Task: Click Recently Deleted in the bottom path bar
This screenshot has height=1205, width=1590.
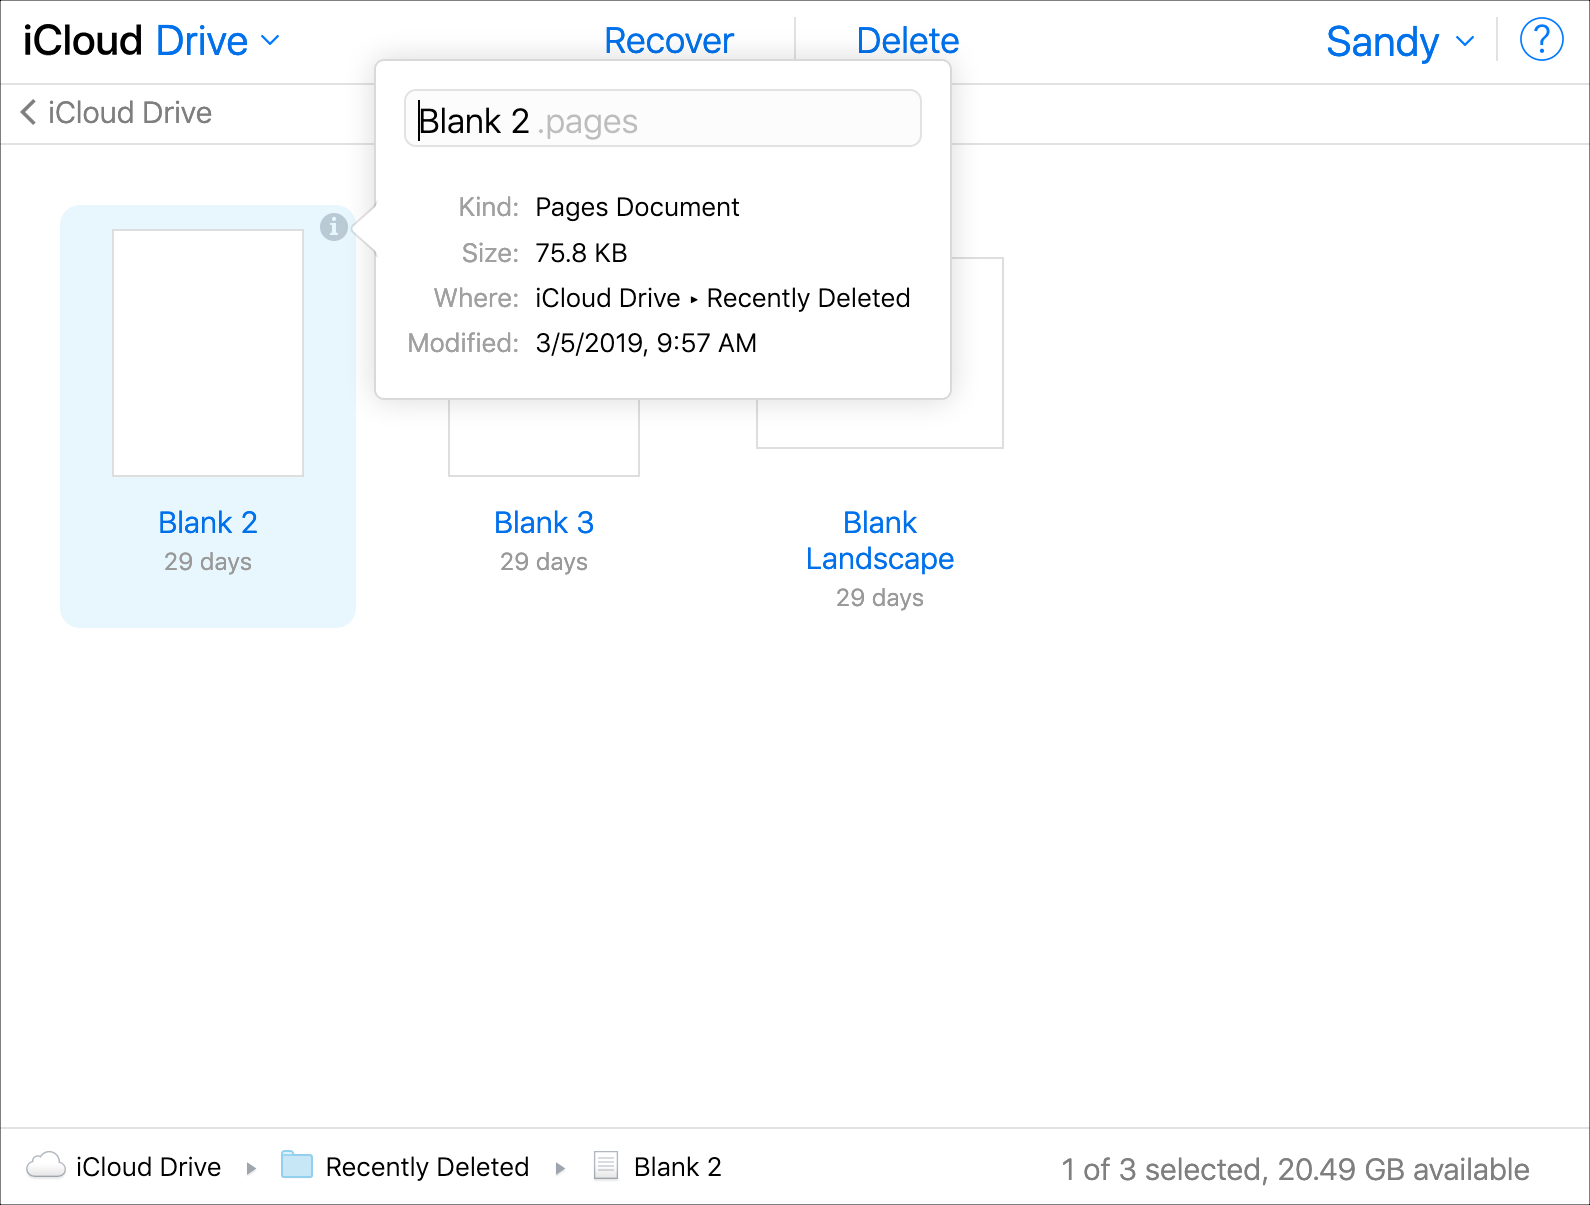Action: tap(427, 1167)
